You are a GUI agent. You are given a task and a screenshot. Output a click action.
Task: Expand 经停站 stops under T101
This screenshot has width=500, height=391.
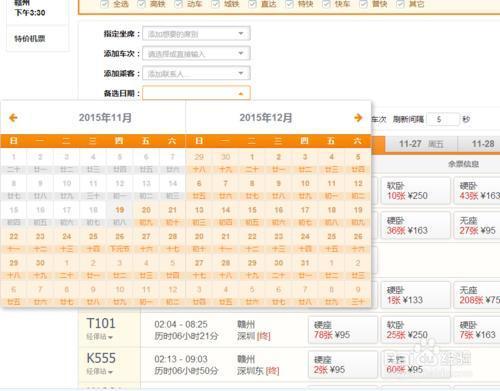(x=100, y=337)
